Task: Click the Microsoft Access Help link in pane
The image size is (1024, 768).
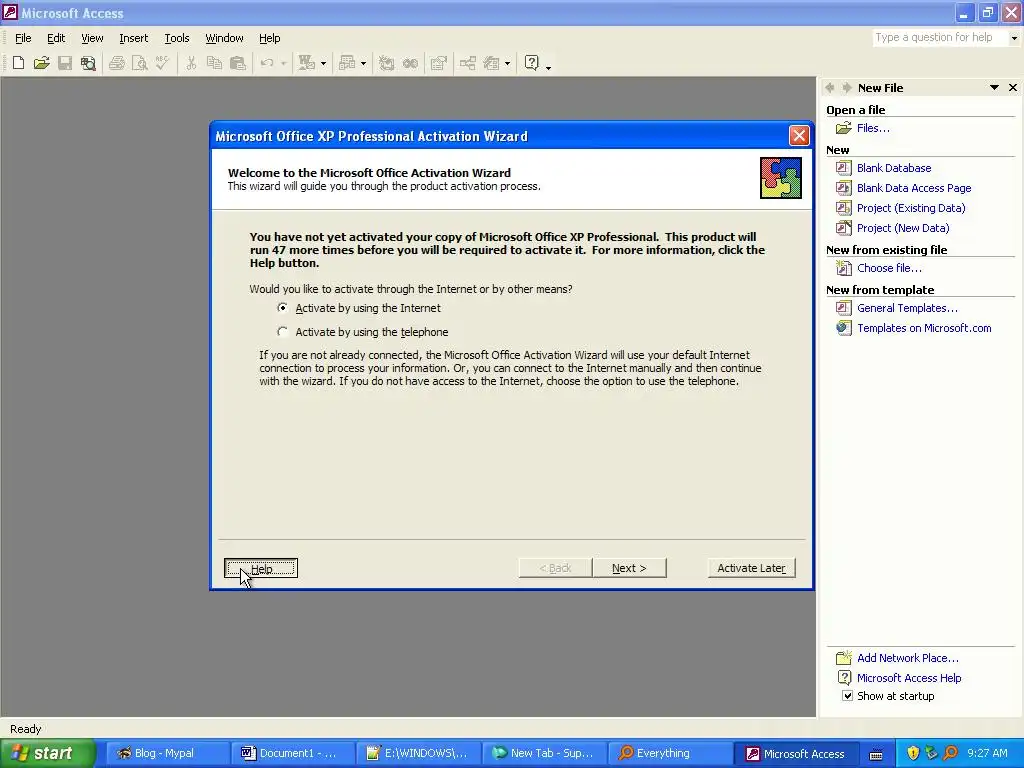Action: pyautogui.click(x=909, y=678)
